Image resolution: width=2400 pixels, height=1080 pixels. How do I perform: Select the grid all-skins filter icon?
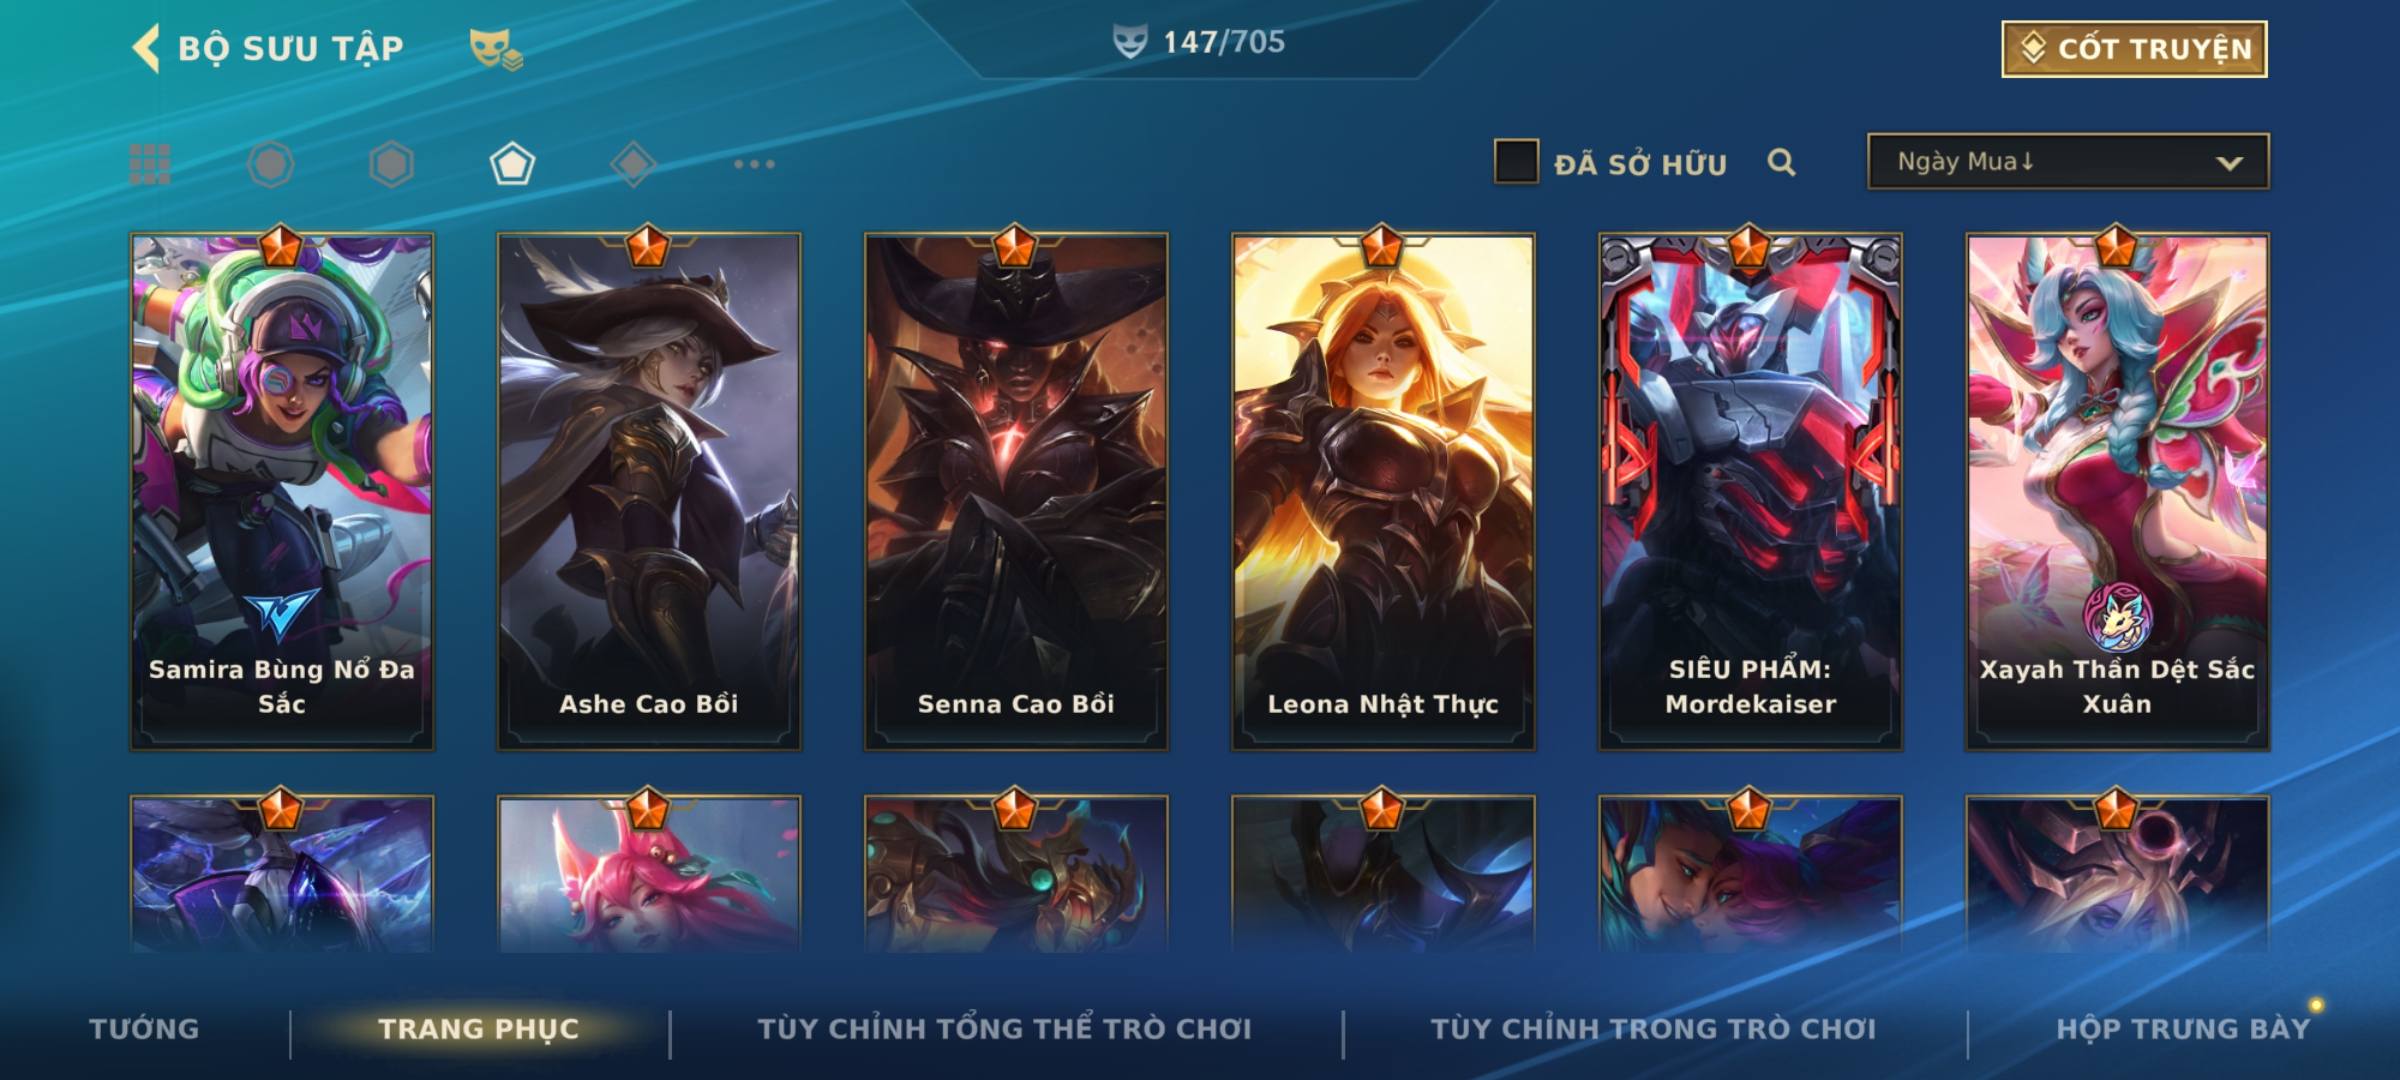(150, 164)
